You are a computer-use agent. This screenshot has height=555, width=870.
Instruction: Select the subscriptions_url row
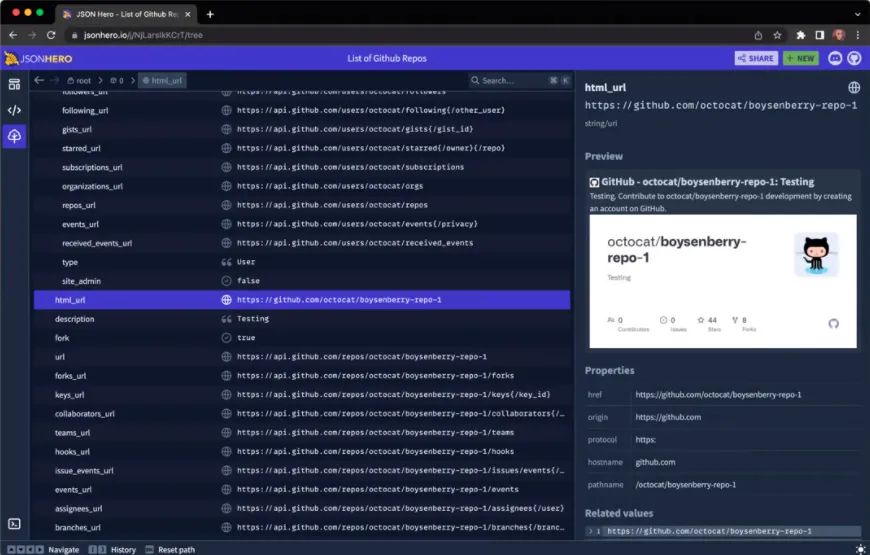302,167
